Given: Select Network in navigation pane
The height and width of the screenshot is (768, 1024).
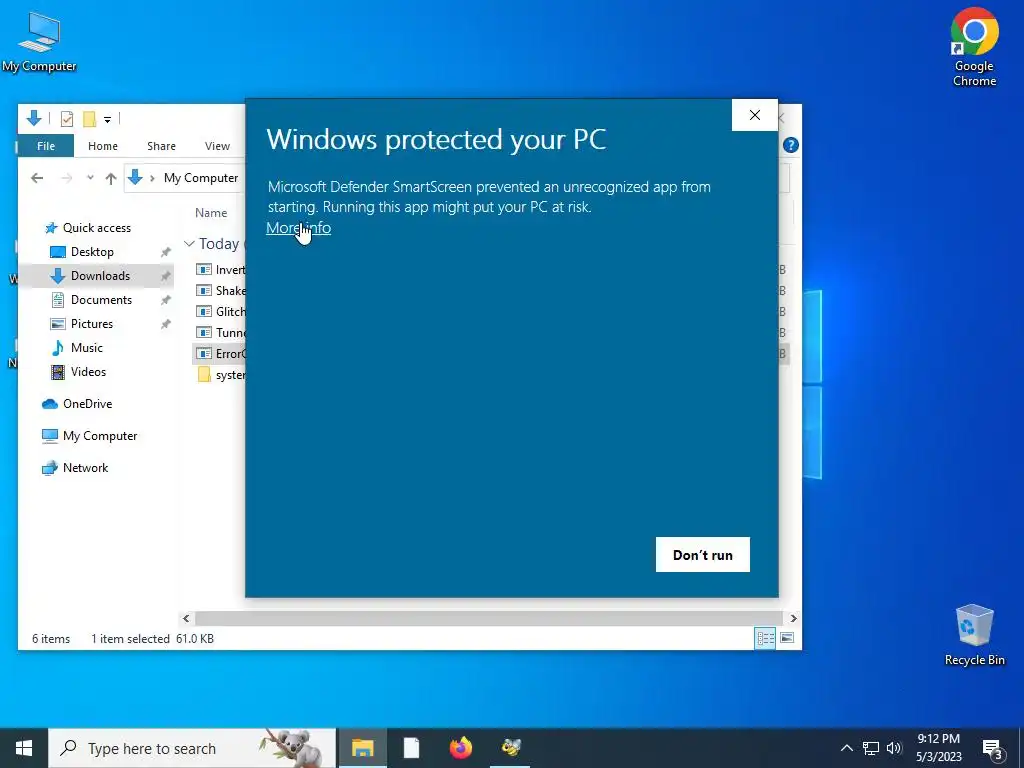Looking at the screenshot, I should [86, 468].
